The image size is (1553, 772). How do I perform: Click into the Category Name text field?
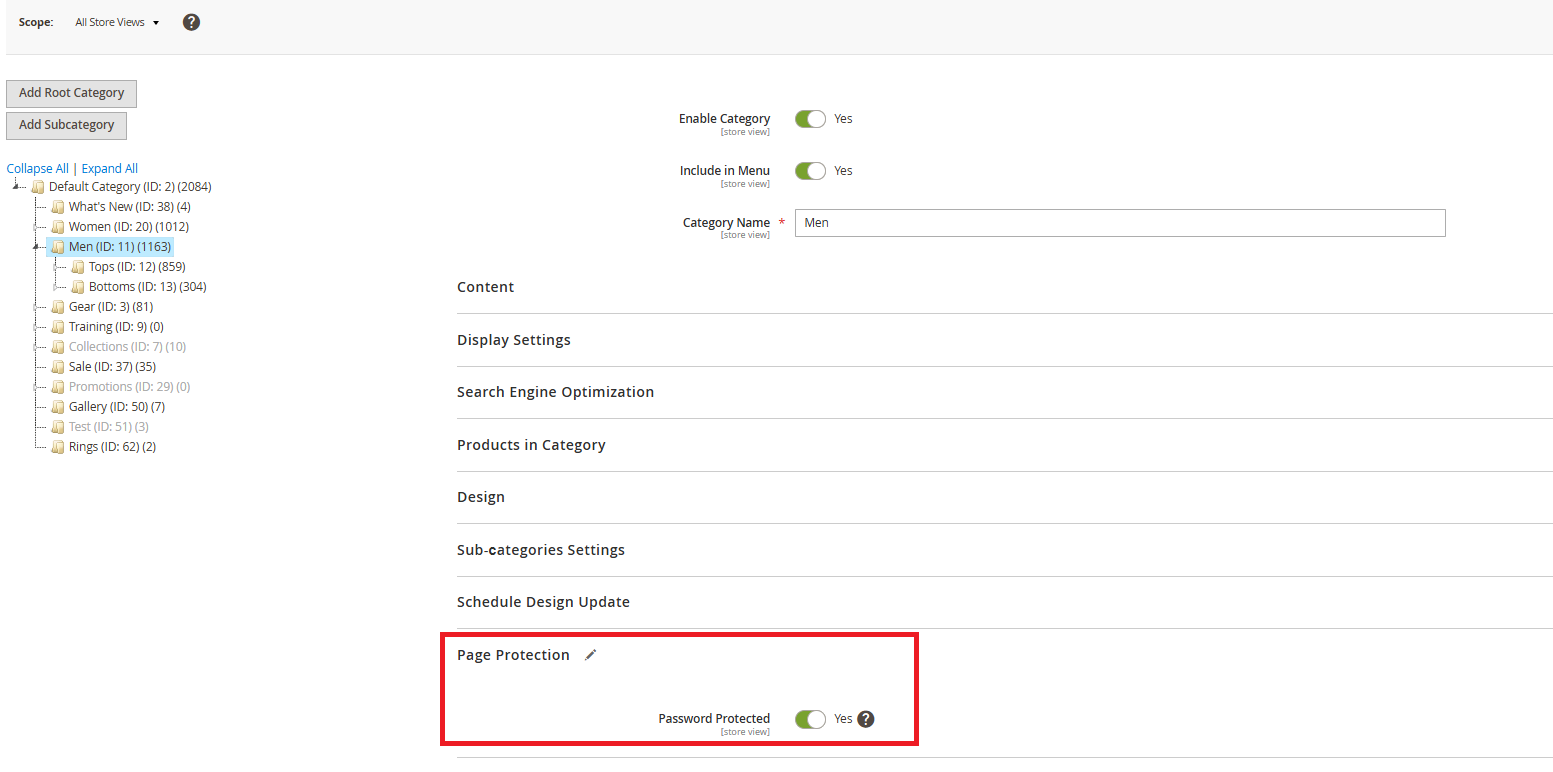pyautogui.click(x=1120, y=223)
